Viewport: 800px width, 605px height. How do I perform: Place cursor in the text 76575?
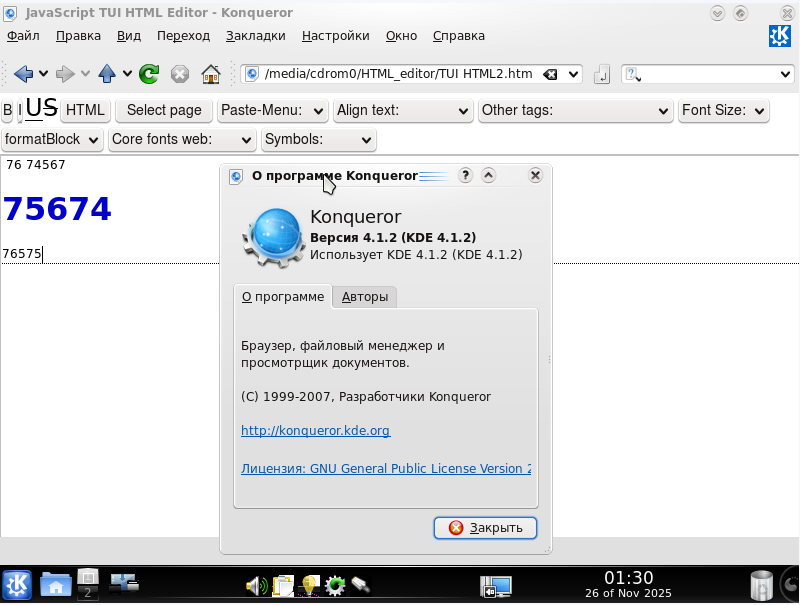point(21,254)
